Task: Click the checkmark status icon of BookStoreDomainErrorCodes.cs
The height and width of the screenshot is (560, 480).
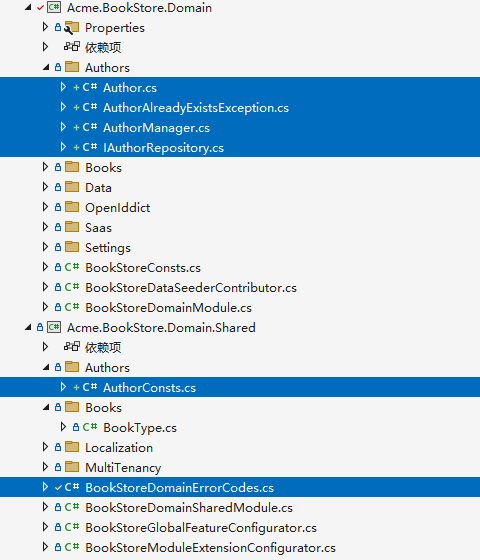Action: [58, 488]
